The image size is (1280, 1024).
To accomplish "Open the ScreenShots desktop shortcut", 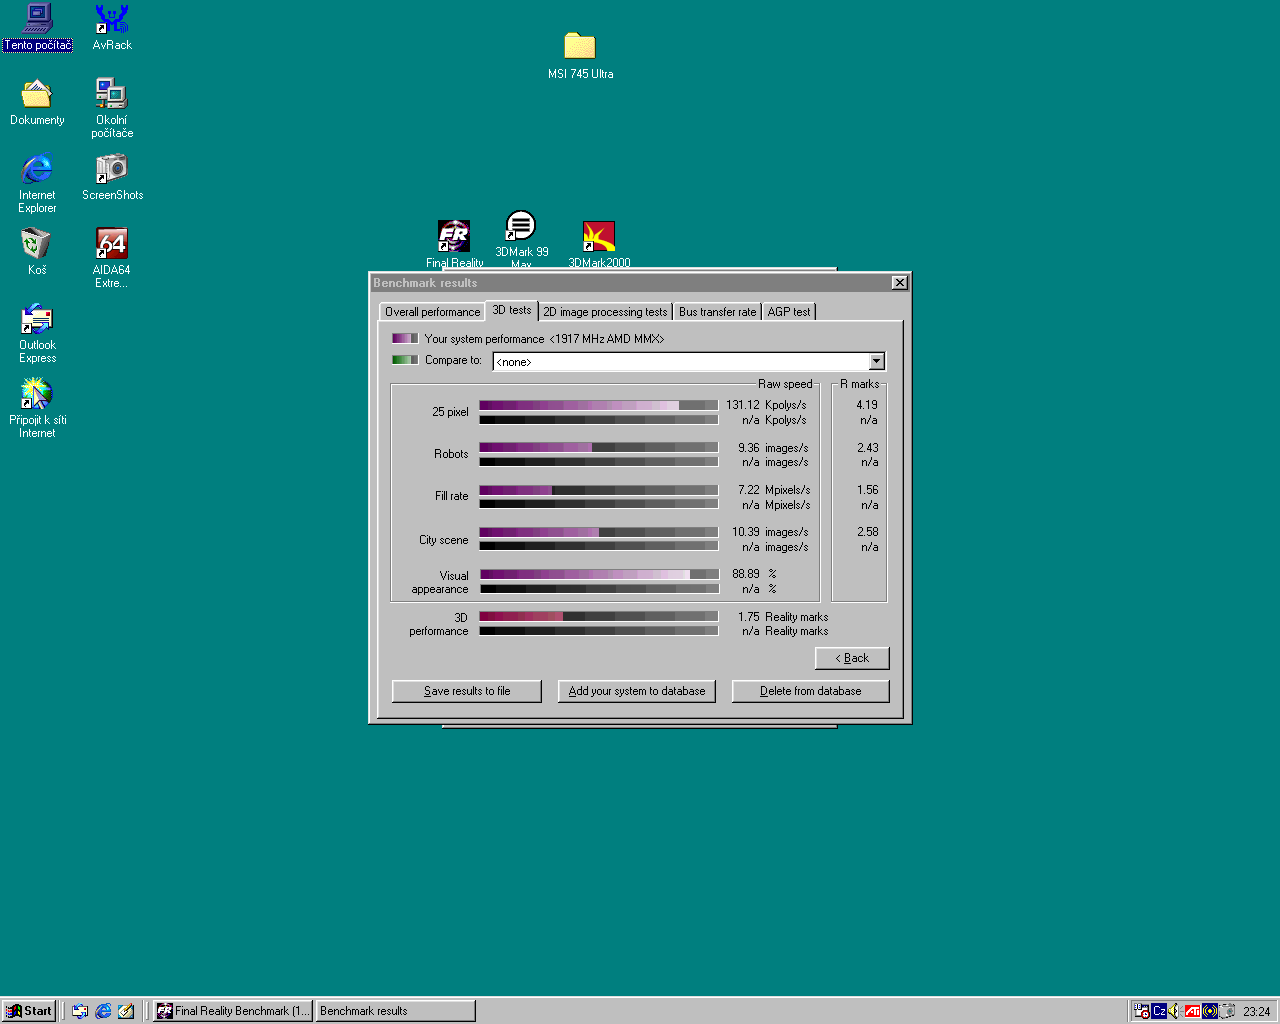I will pyautogui.click(x=112, y=170).
